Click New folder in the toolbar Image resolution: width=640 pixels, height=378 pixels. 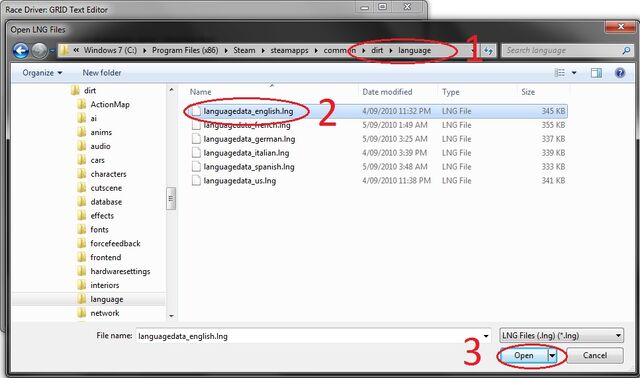point(102,73)
